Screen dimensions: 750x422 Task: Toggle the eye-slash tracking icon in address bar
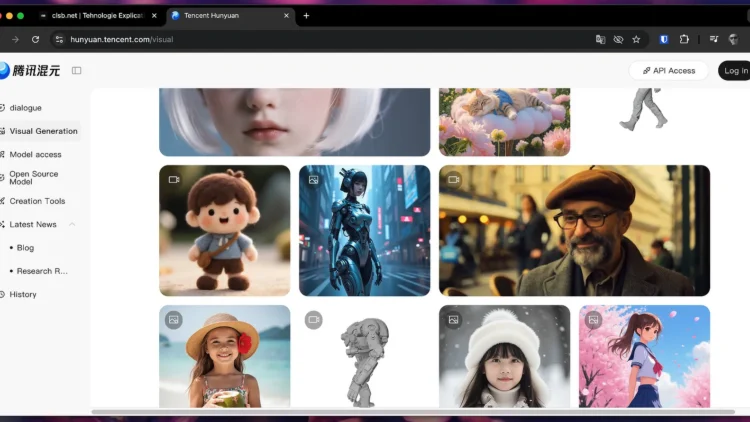(x=618, y=39)
